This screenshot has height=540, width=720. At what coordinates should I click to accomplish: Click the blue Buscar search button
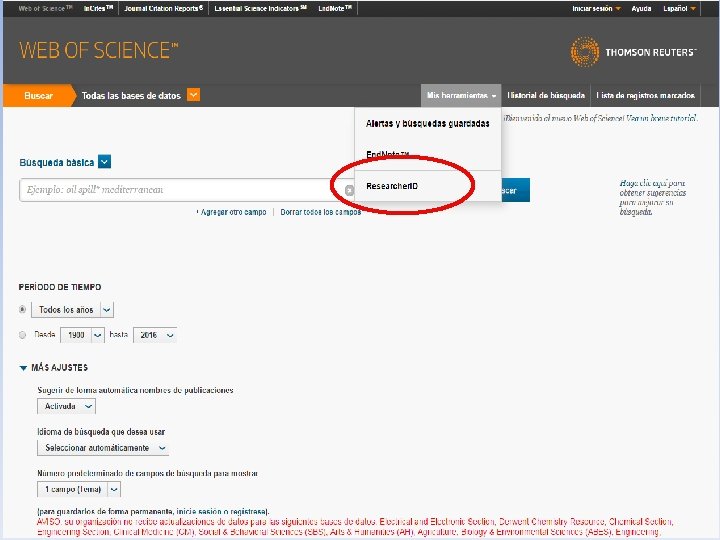(x=515, y=190)
